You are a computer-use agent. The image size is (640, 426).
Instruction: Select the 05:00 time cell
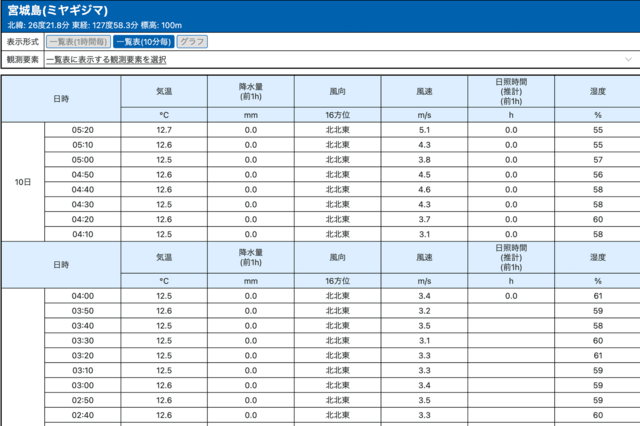[82, 160]
